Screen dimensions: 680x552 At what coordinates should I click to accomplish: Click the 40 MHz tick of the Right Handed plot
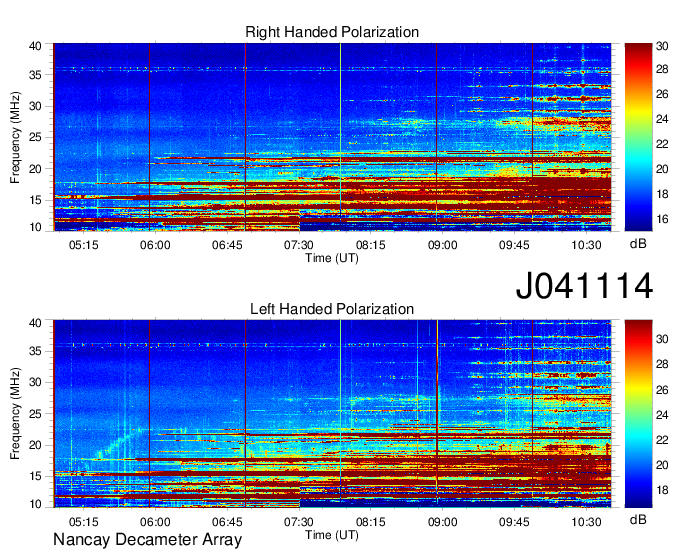35,46
